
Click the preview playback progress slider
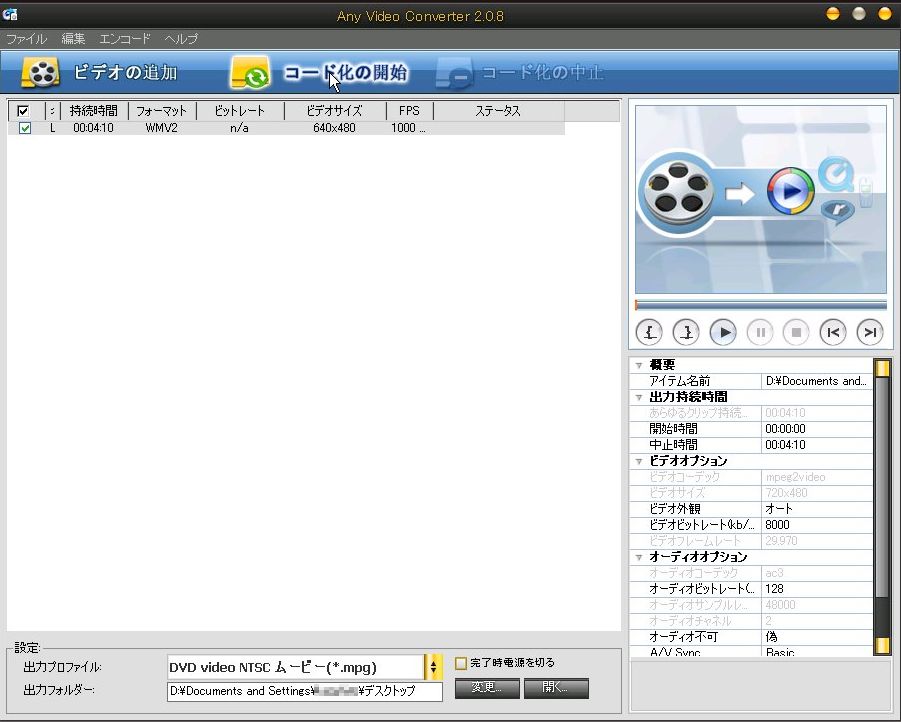761,305
